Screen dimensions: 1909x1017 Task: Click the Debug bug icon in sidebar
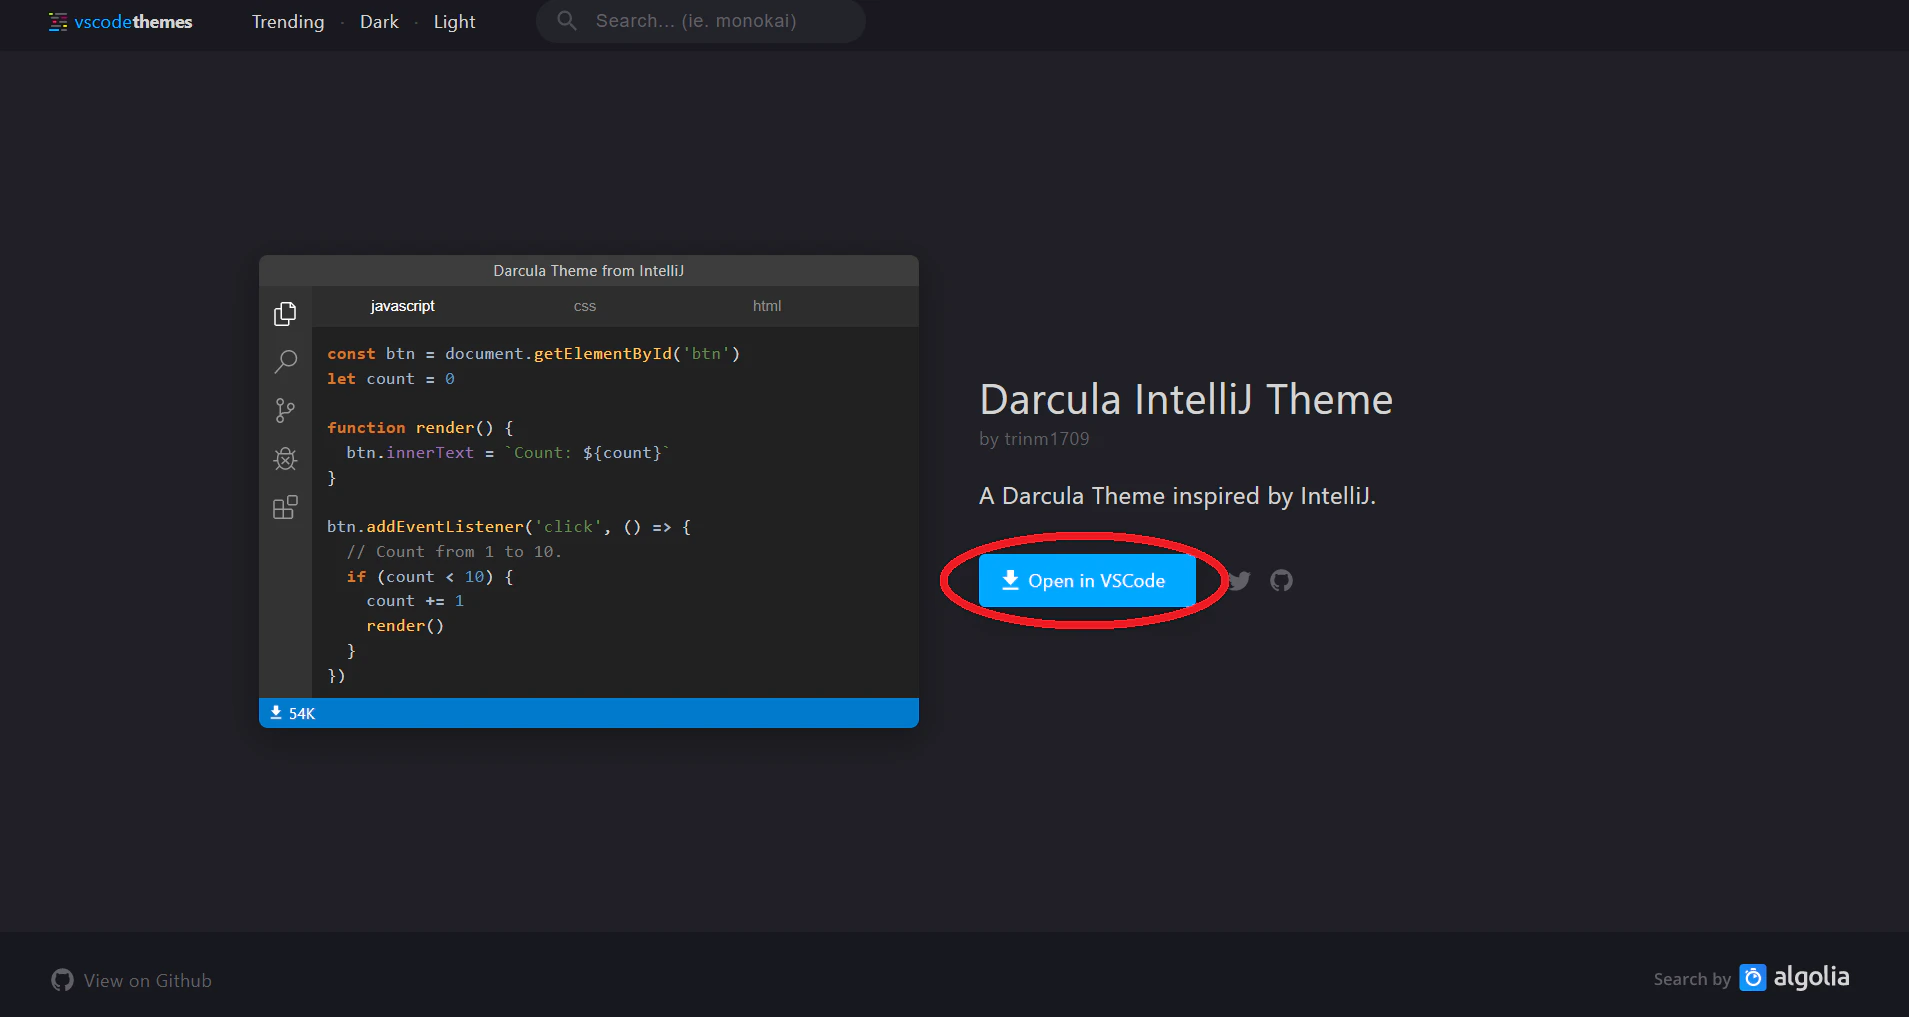click(285, 458)
